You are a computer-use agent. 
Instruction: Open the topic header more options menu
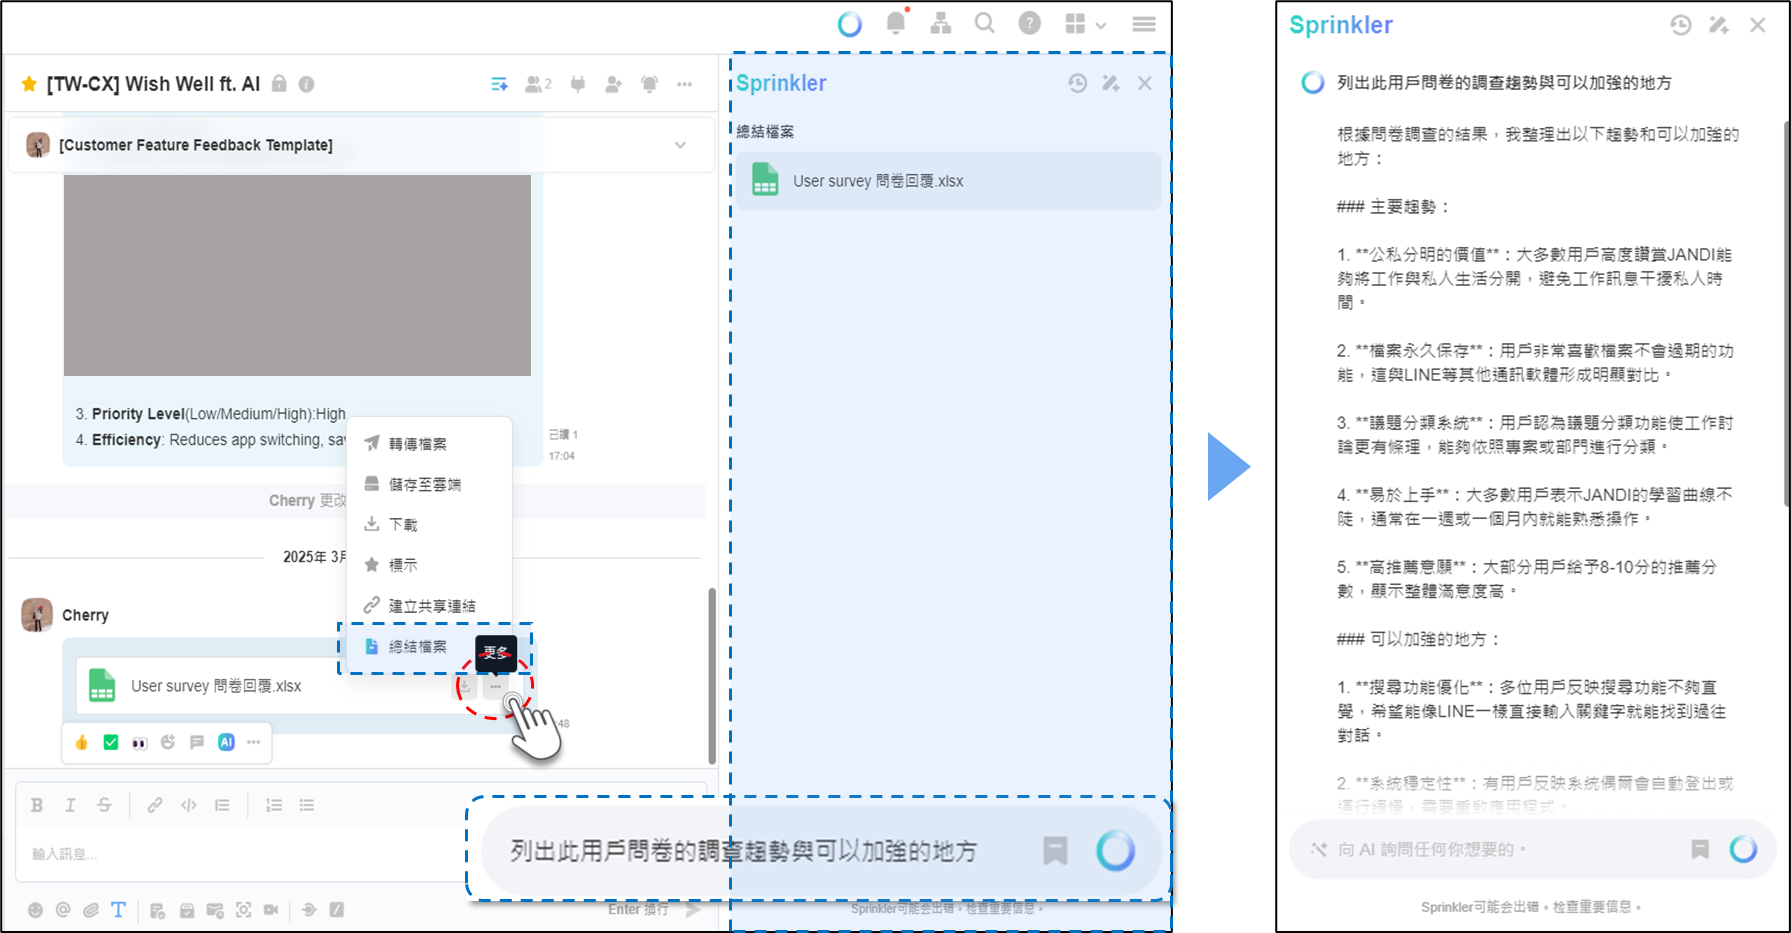(x=685, y=85)
